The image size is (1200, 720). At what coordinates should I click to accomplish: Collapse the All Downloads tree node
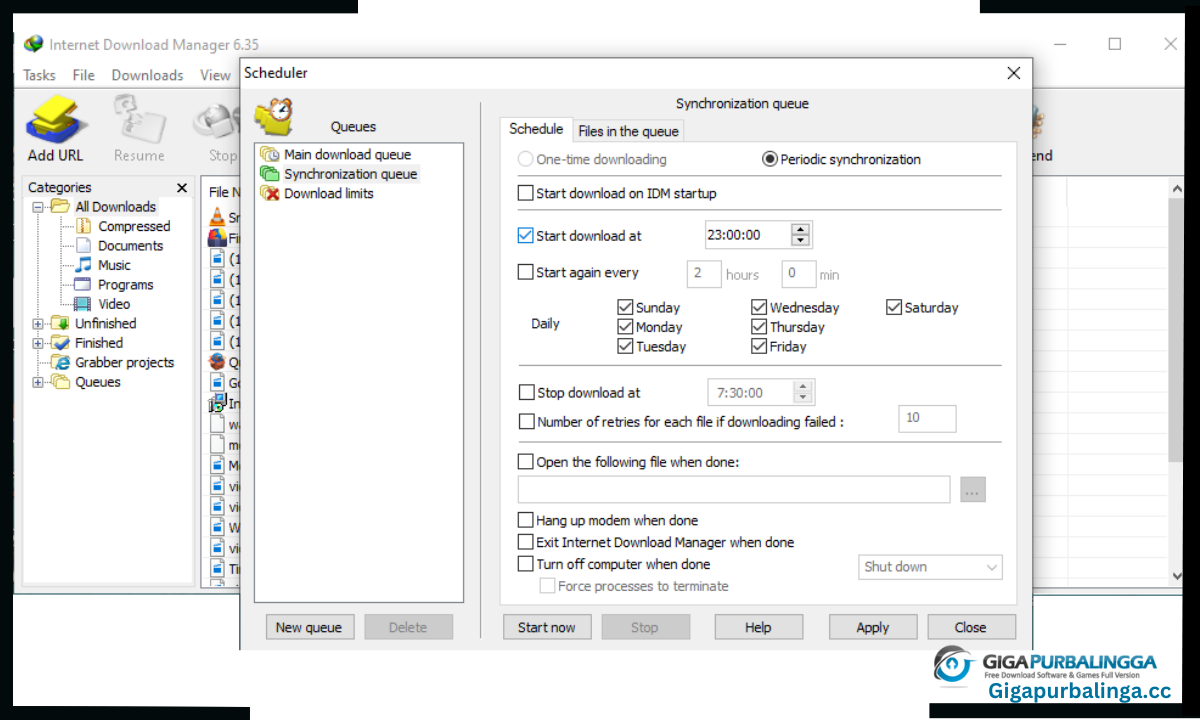point(38,207)
